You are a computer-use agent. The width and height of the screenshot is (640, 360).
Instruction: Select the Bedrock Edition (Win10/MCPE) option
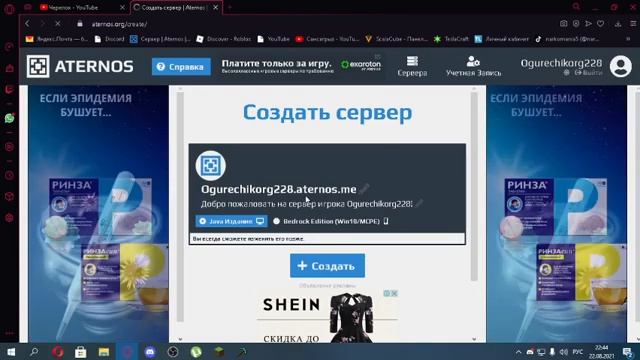tap(331, 221)
